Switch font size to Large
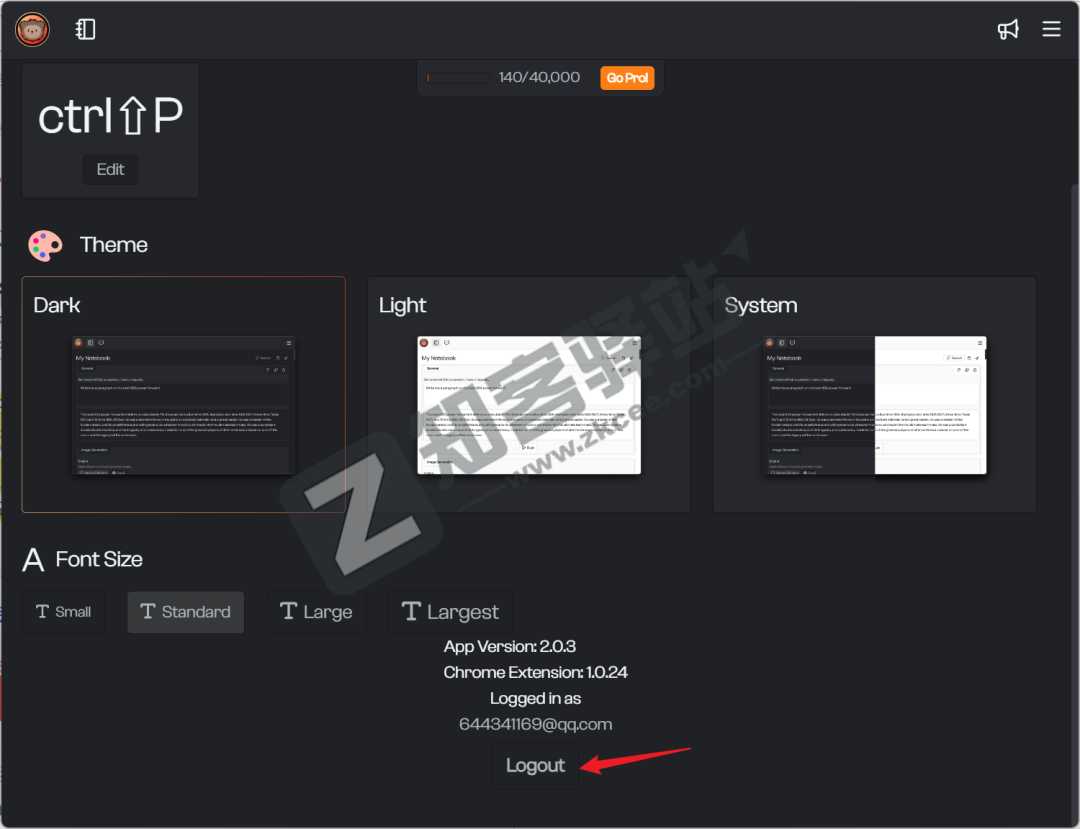Viewport: 1080px width, 829px height. pos(315,612)
